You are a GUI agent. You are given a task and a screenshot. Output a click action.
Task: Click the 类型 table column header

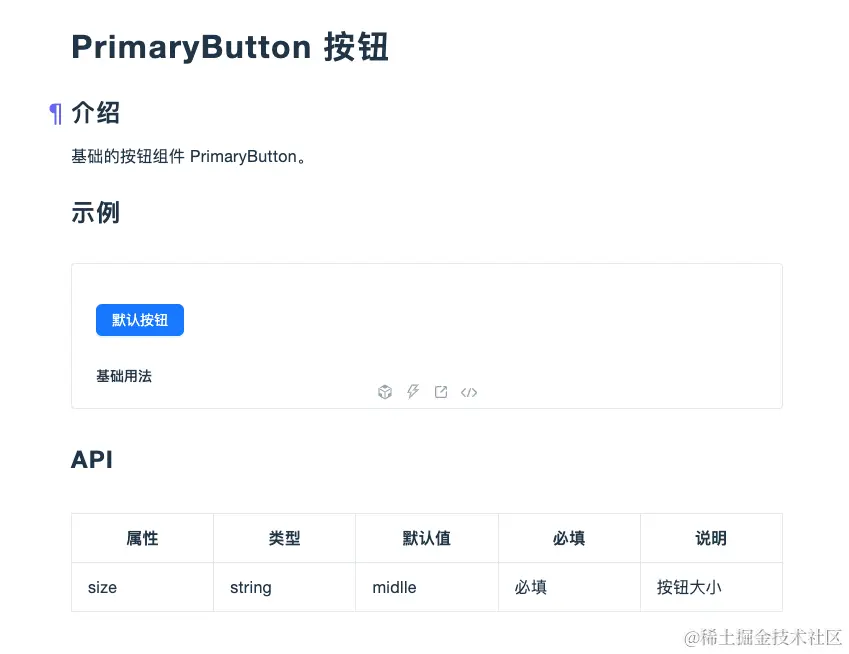point(284,538)
